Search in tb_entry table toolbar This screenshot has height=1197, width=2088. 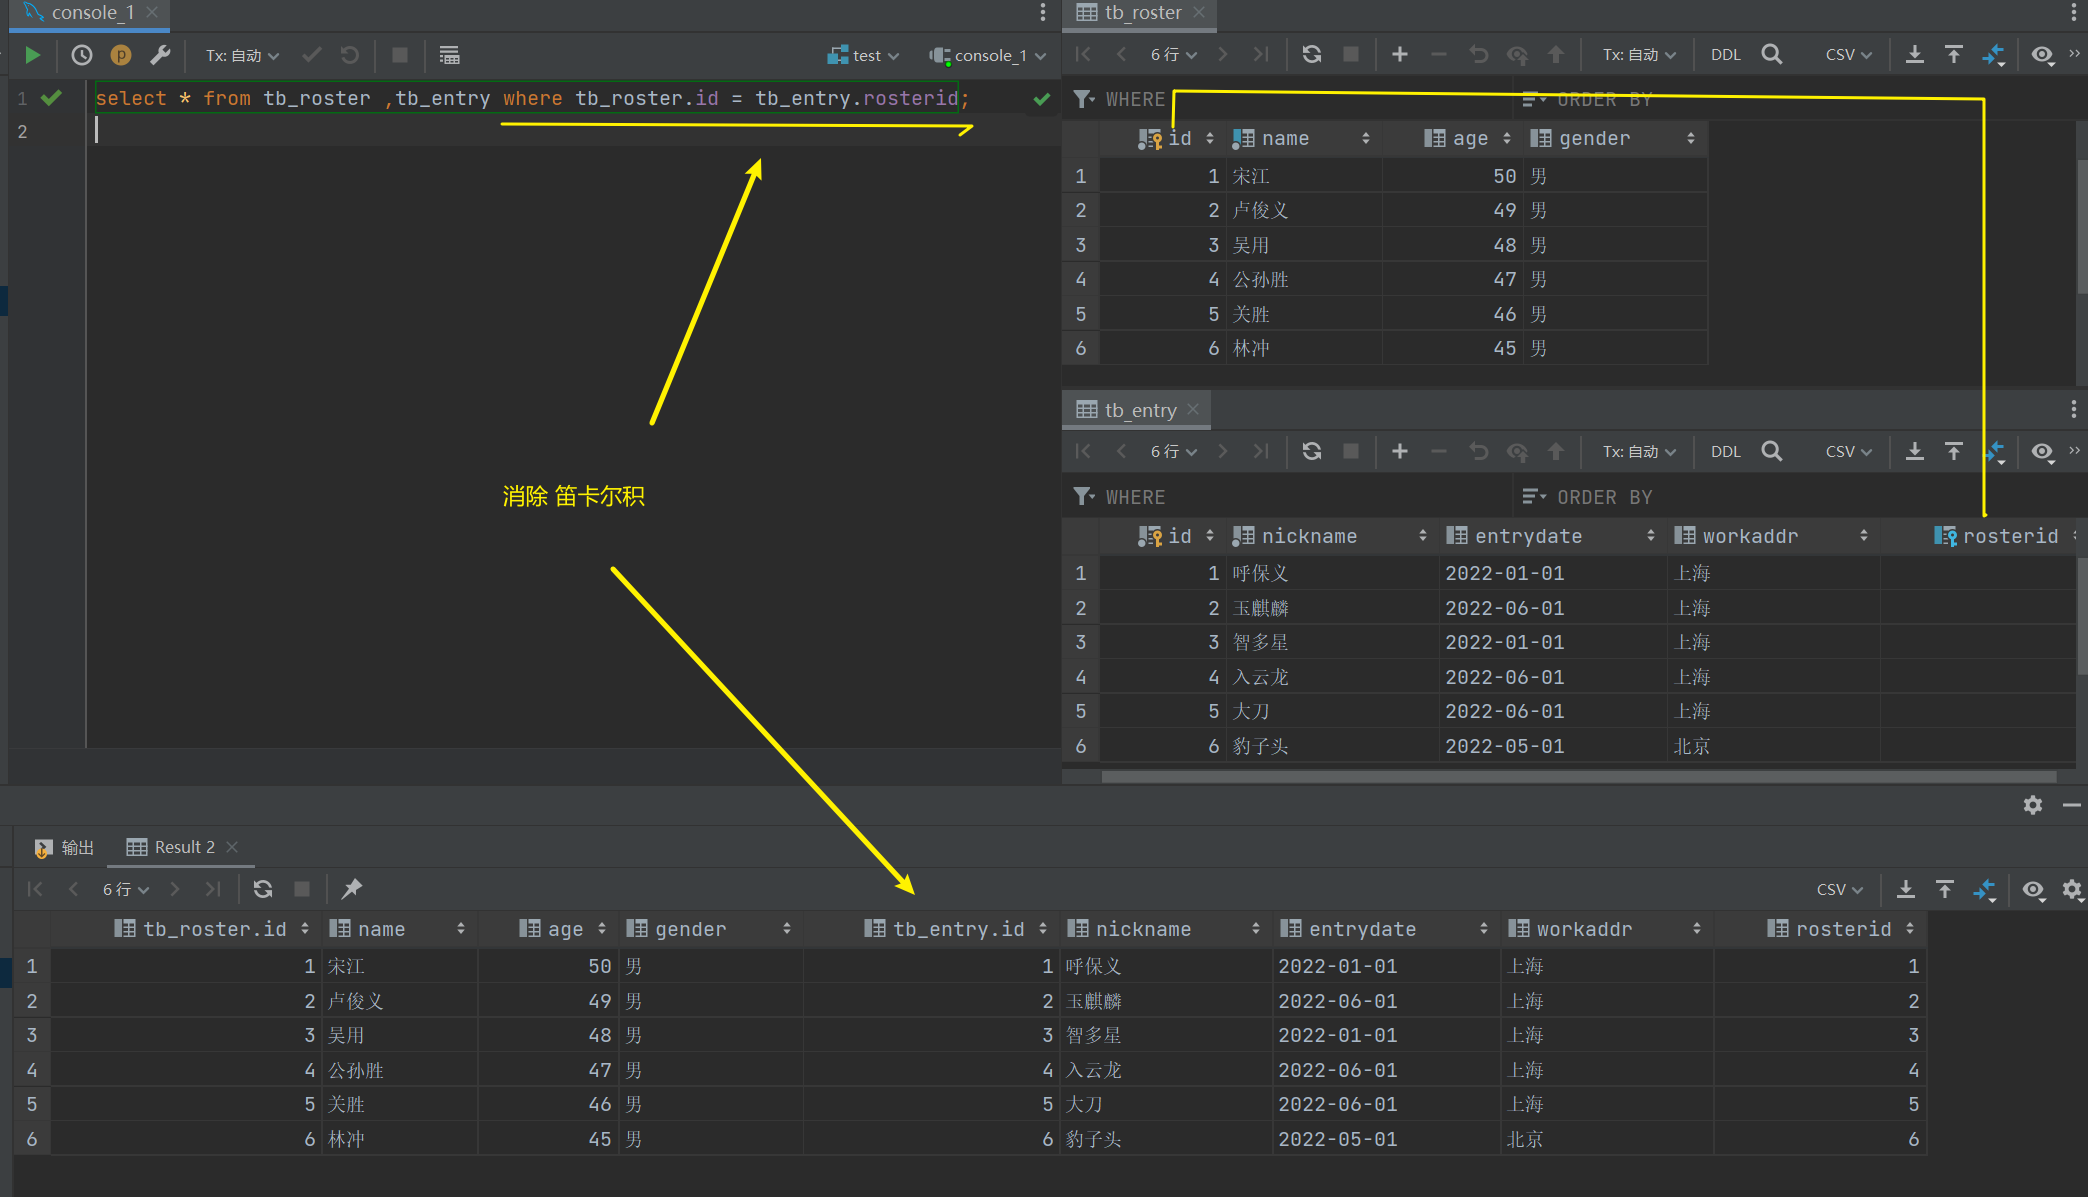click(1771, 451)
